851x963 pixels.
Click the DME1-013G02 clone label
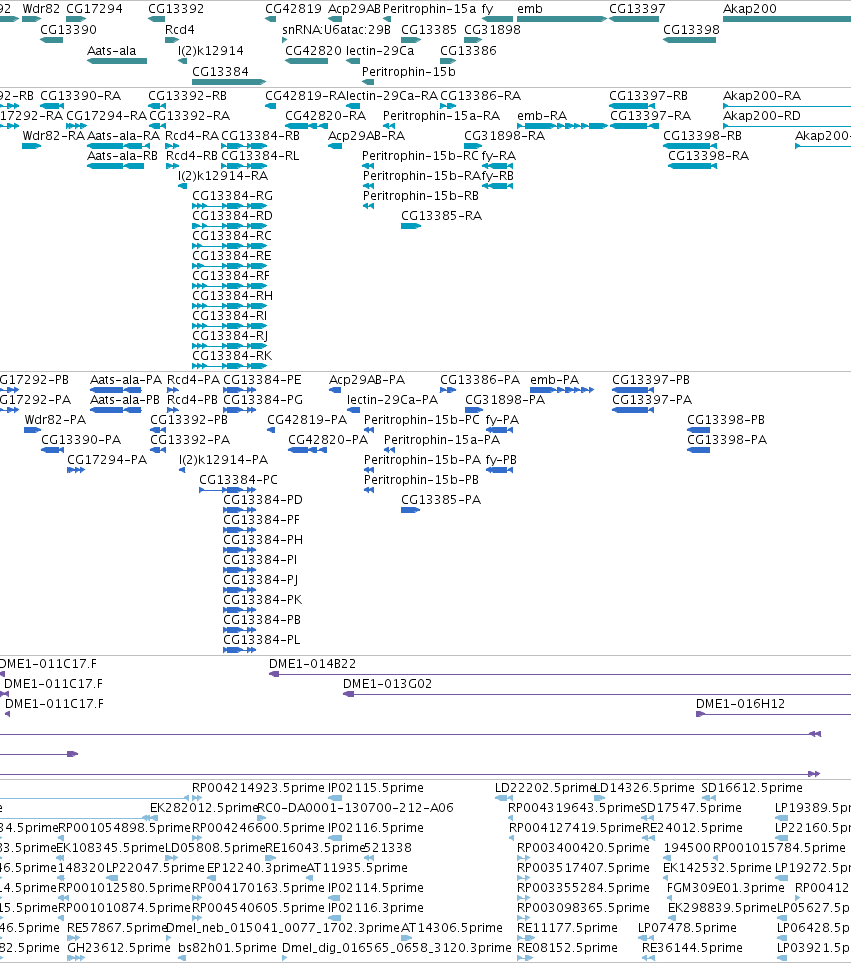pos(387,684)
